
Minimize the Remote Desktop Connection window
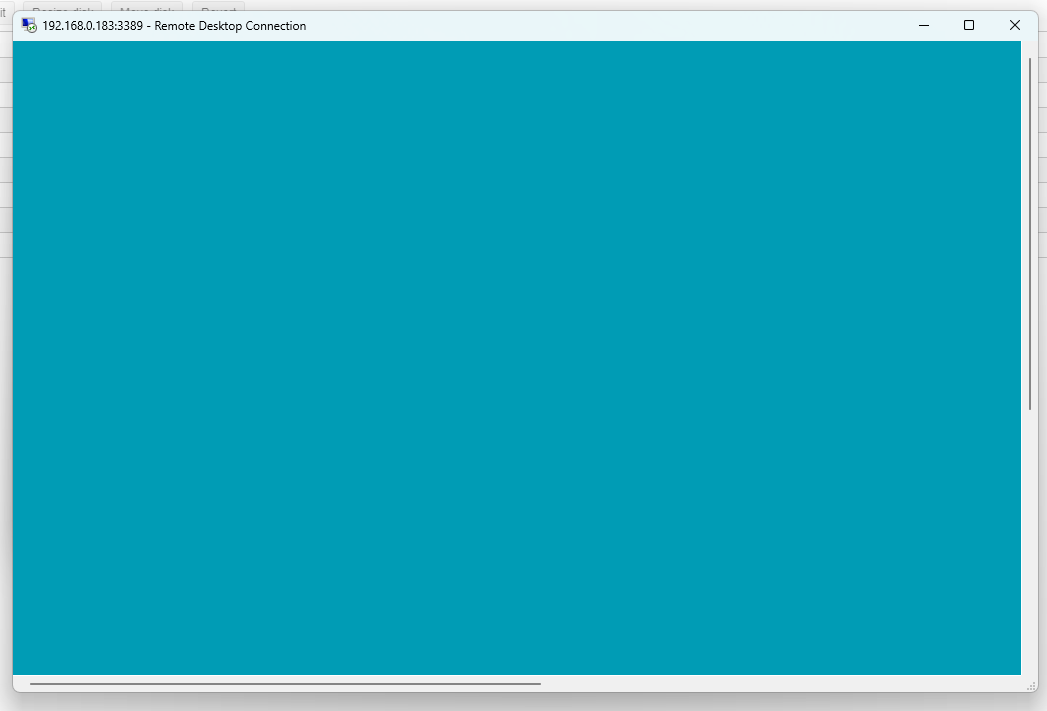[x=923, y=25]
